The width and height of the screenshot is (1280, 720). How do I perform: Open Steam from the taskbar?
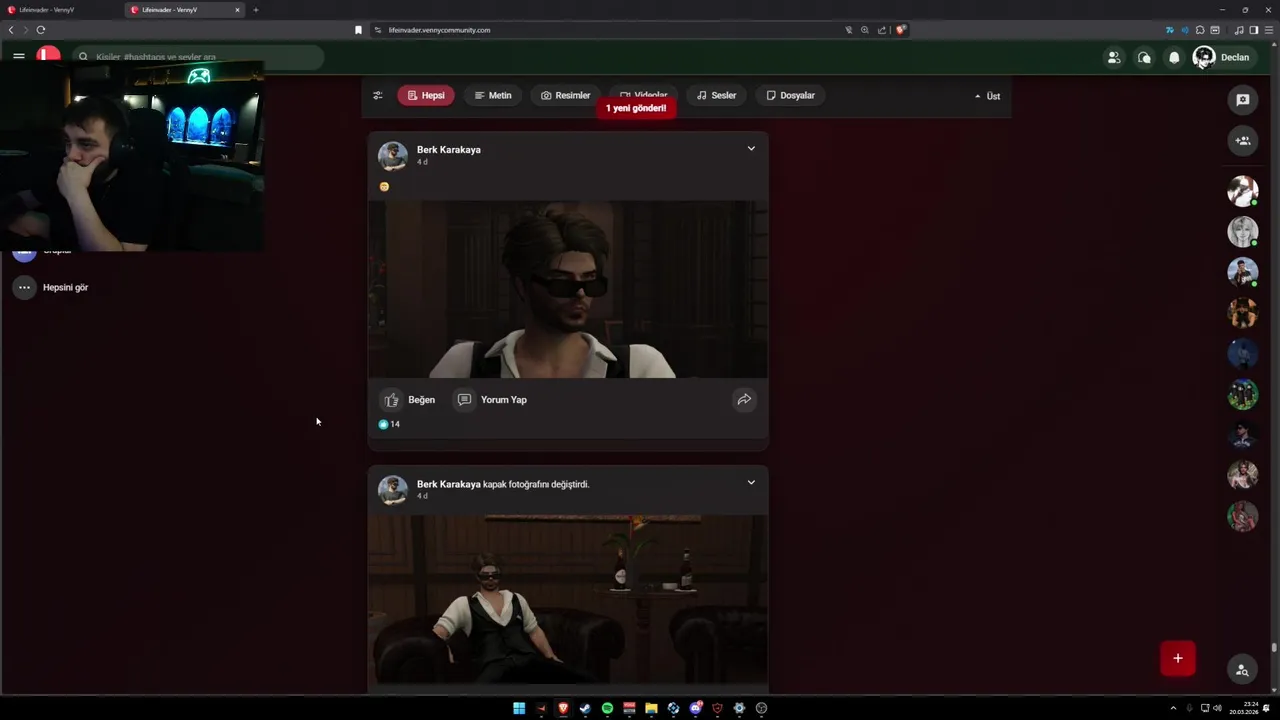pyautogui.click(x=585, y=708)
